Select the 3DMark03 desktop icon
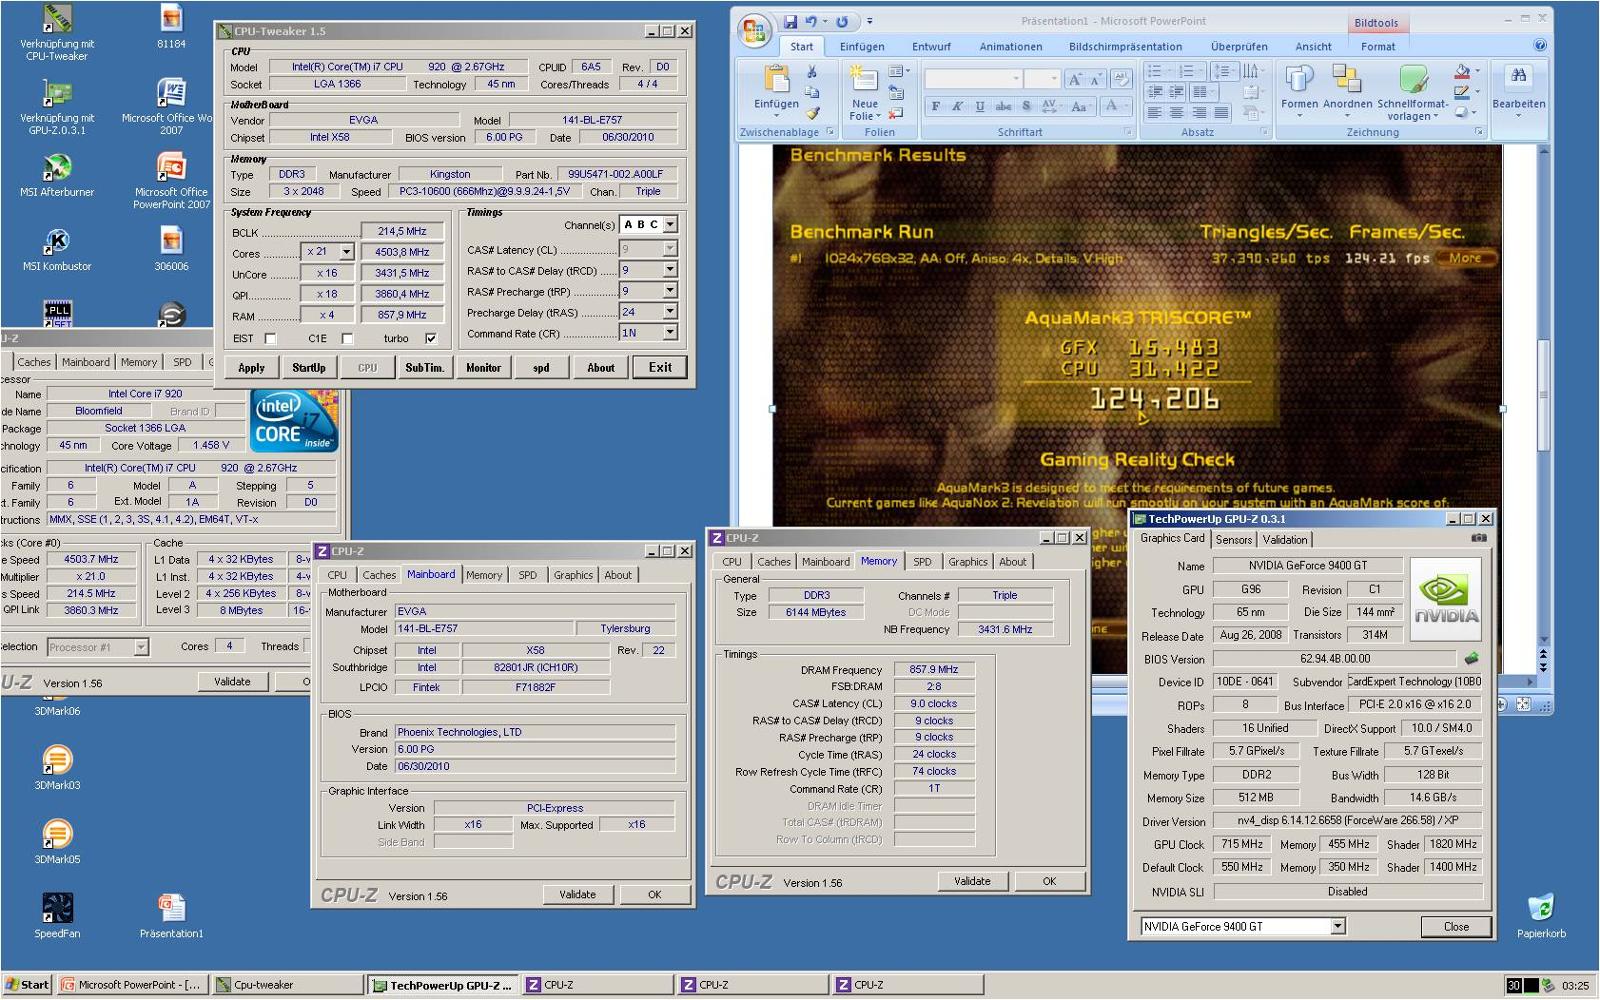1600x1000 pixels. [x=57, y=767]
